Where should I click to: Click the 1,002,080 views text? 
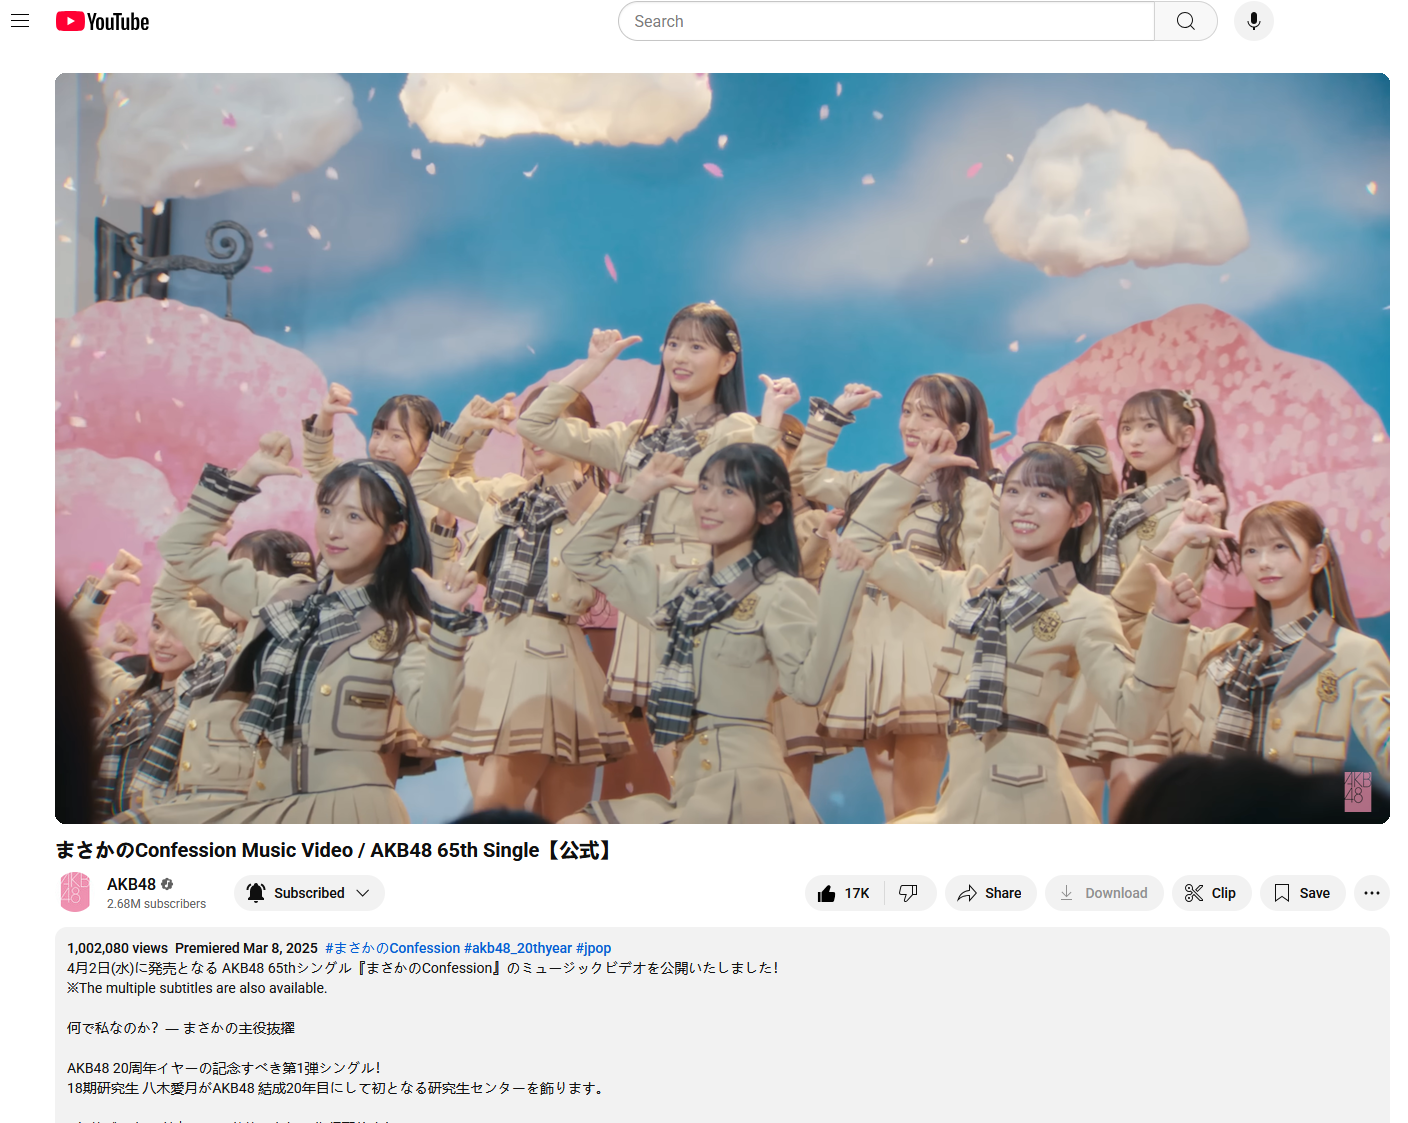tap(118, 948)
